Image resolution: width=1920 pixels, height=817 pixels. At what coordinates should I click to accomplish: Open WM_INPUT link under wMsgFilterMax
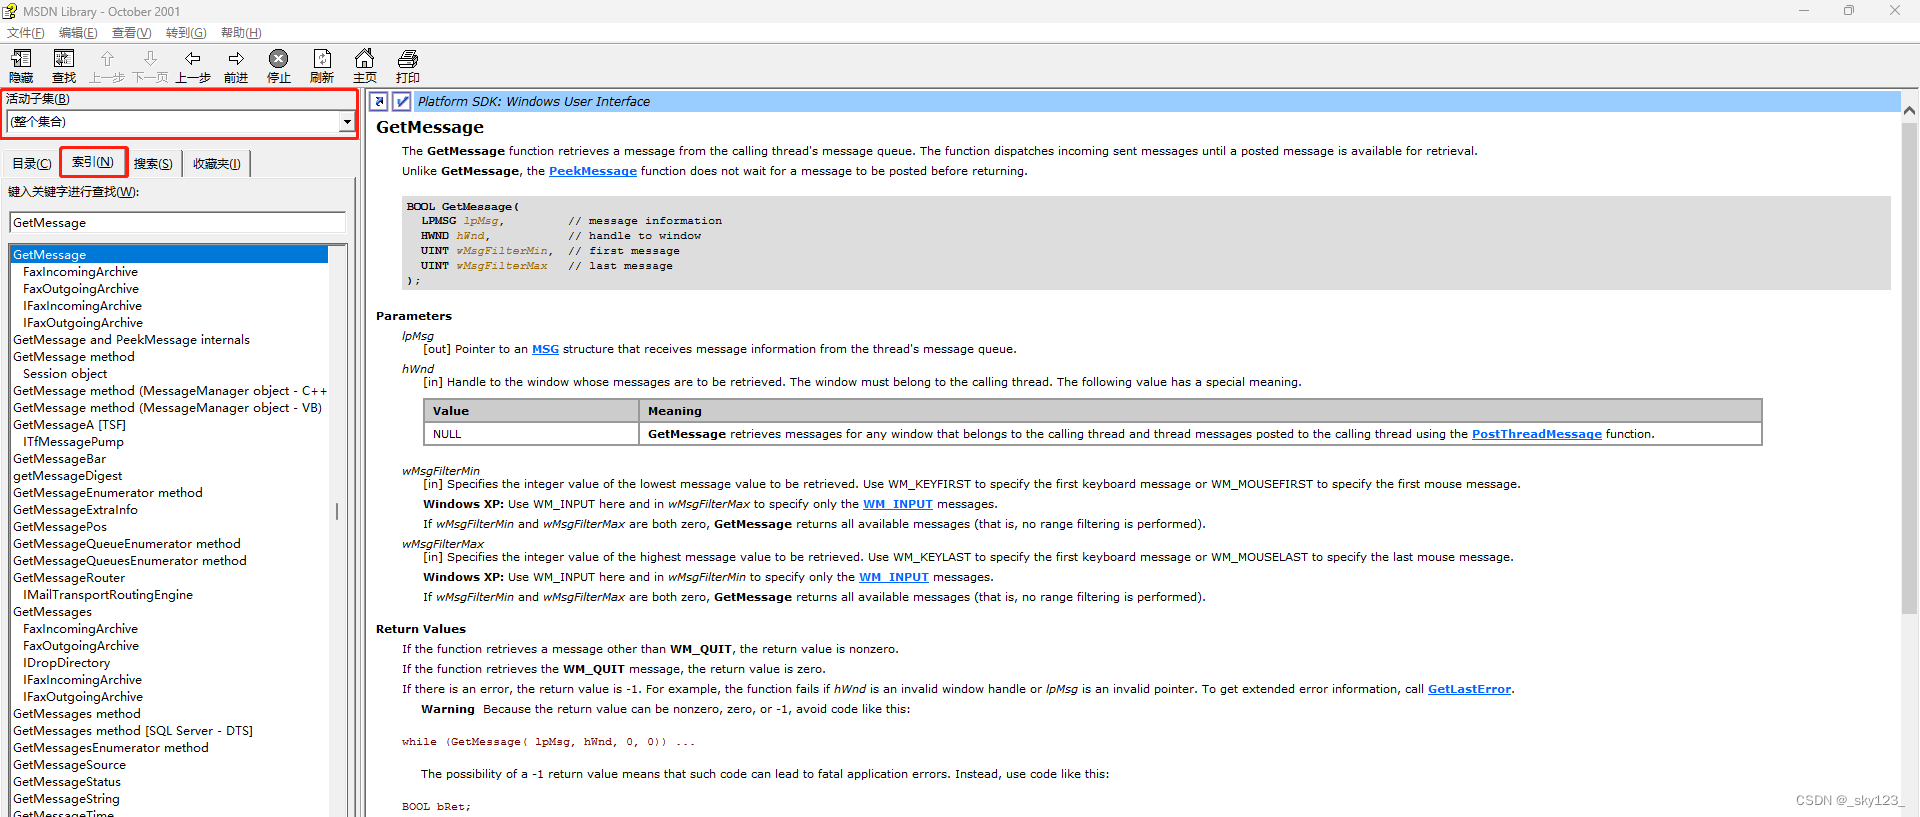coord(894,577)
